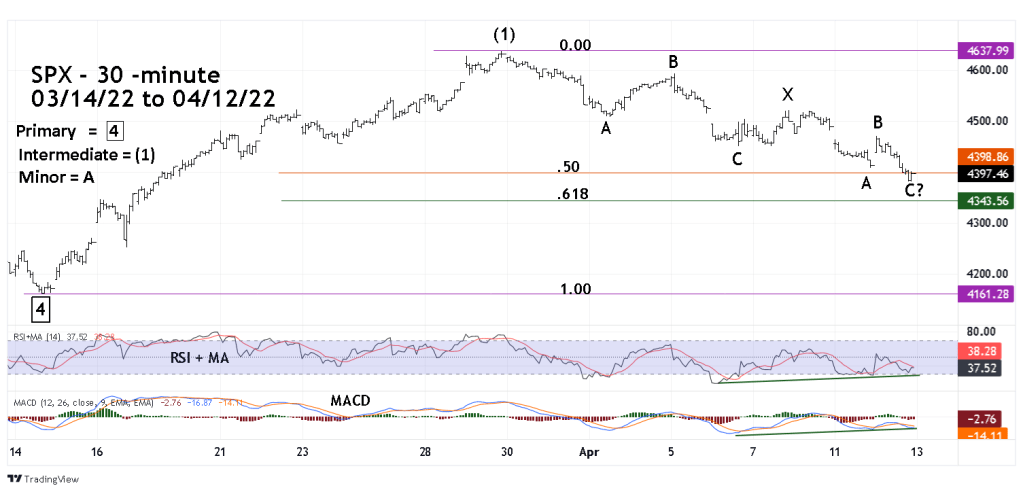The height and width of the screenshot is (492, 1023).
Task: Click the C? wave label near 4397
Action: pyautogui.click(x=914, y=190)
